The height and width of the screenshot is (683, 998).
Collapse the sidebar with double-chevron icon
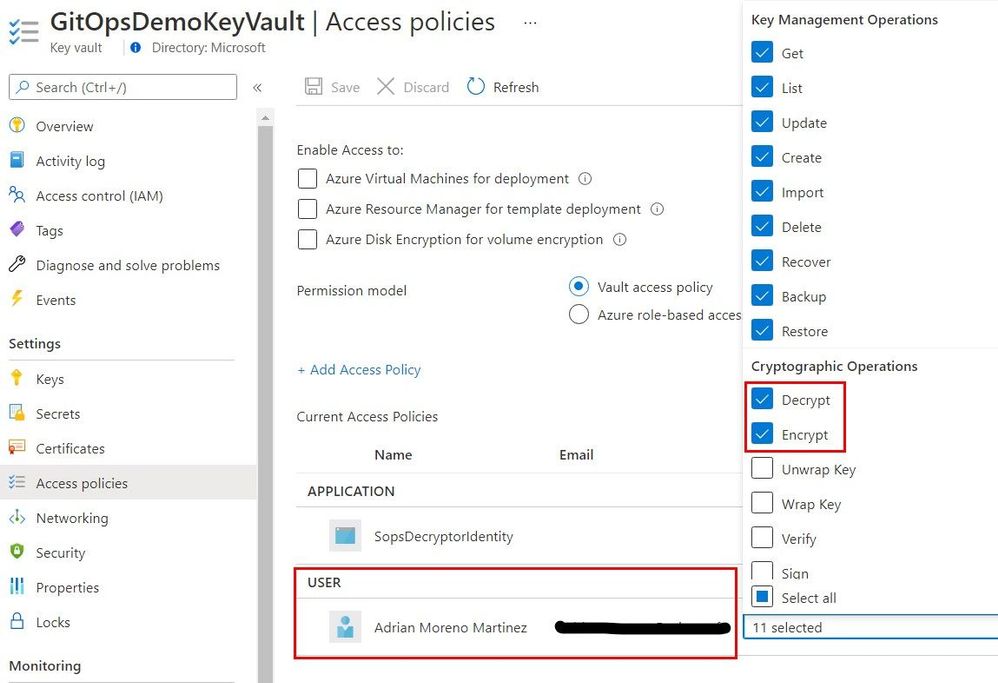pos(257,88)
